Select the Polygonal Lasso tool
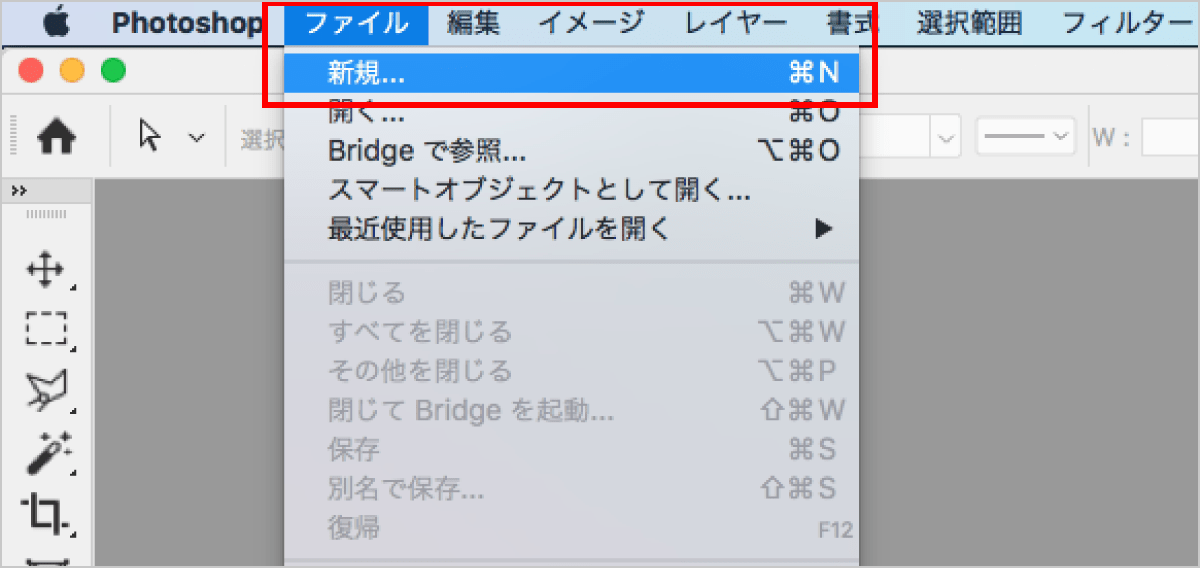This screenshot has height=568, width=1200. [x=47, y=390]
